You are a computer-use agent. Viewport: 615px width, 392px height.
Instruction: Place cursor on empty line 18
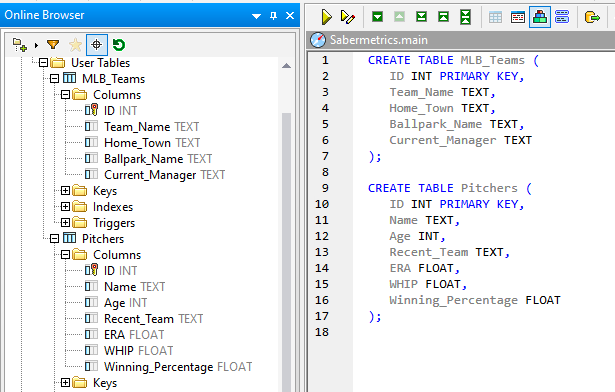point(482,332)
